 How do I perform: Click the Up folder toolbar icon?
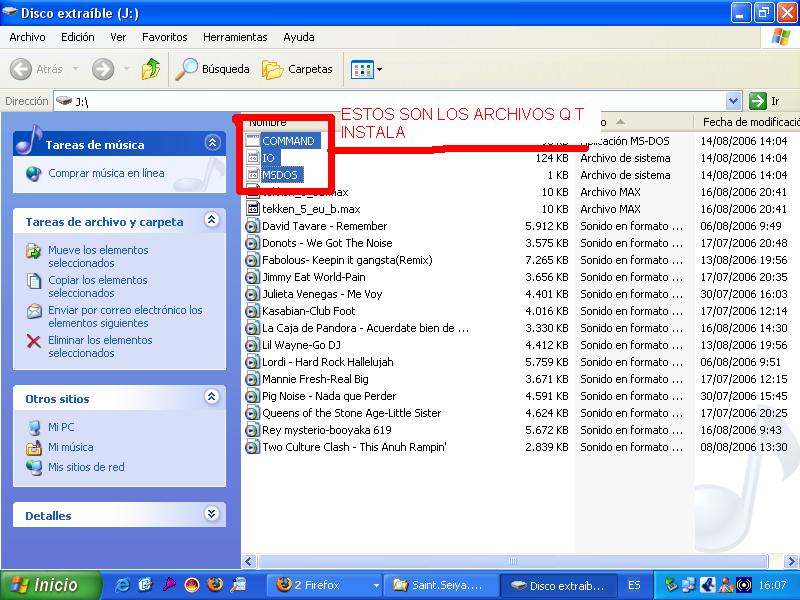tap(151, 69)
